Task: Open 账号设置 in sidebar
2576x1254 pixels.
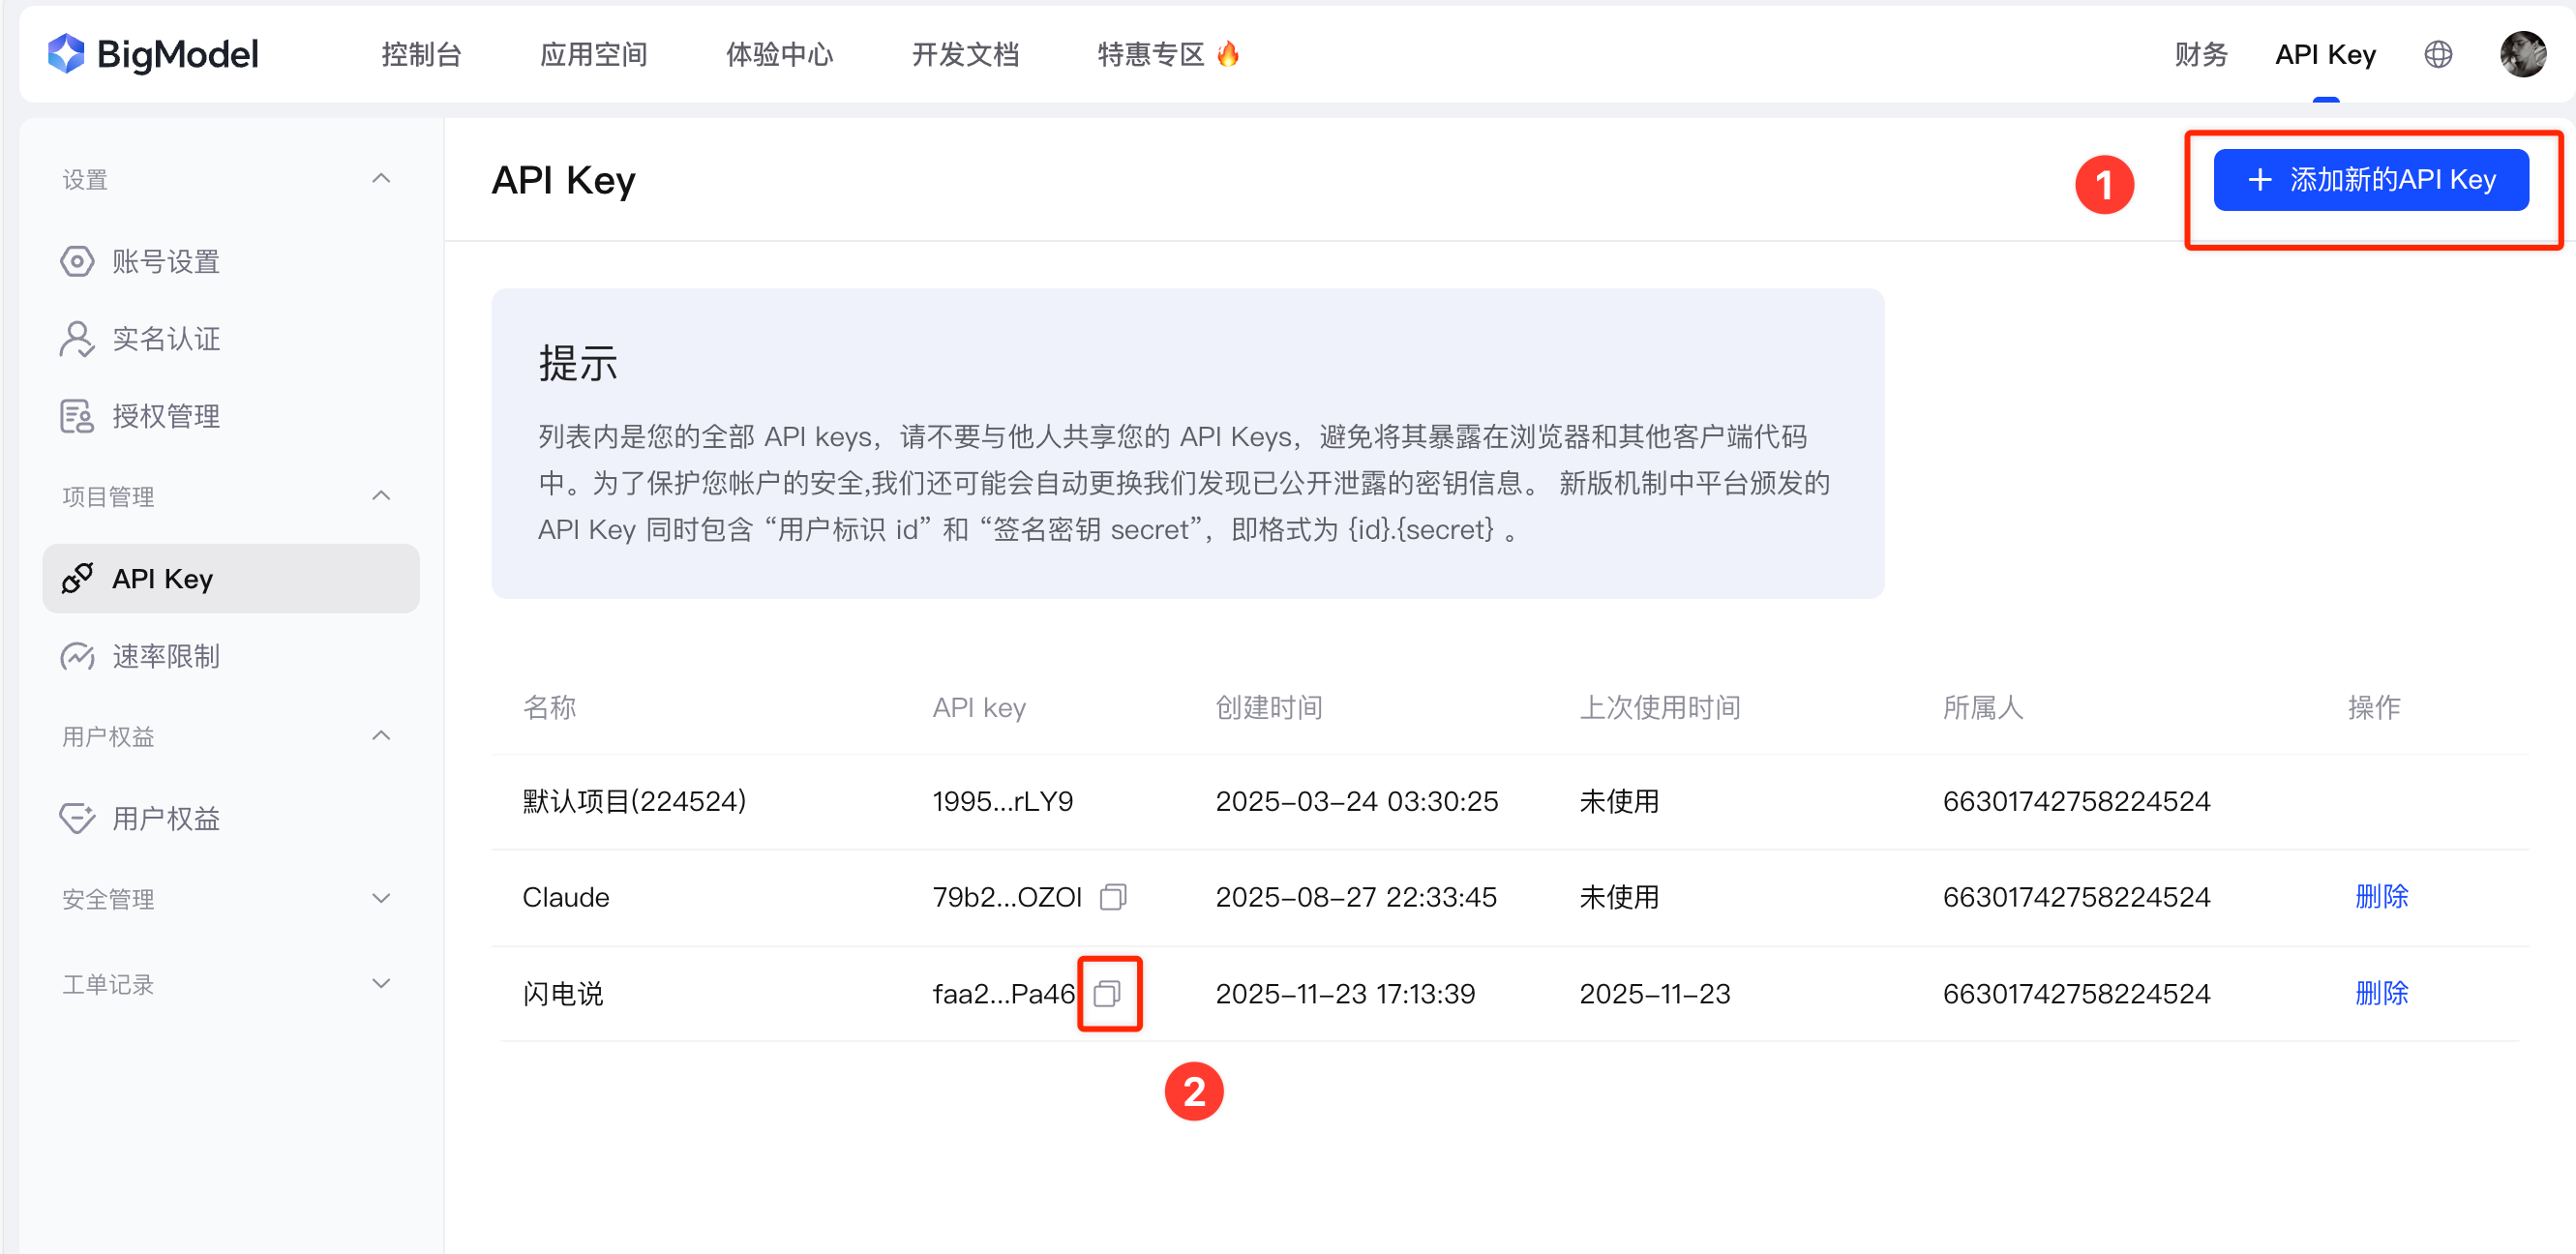Action: [x=165, y=262]
